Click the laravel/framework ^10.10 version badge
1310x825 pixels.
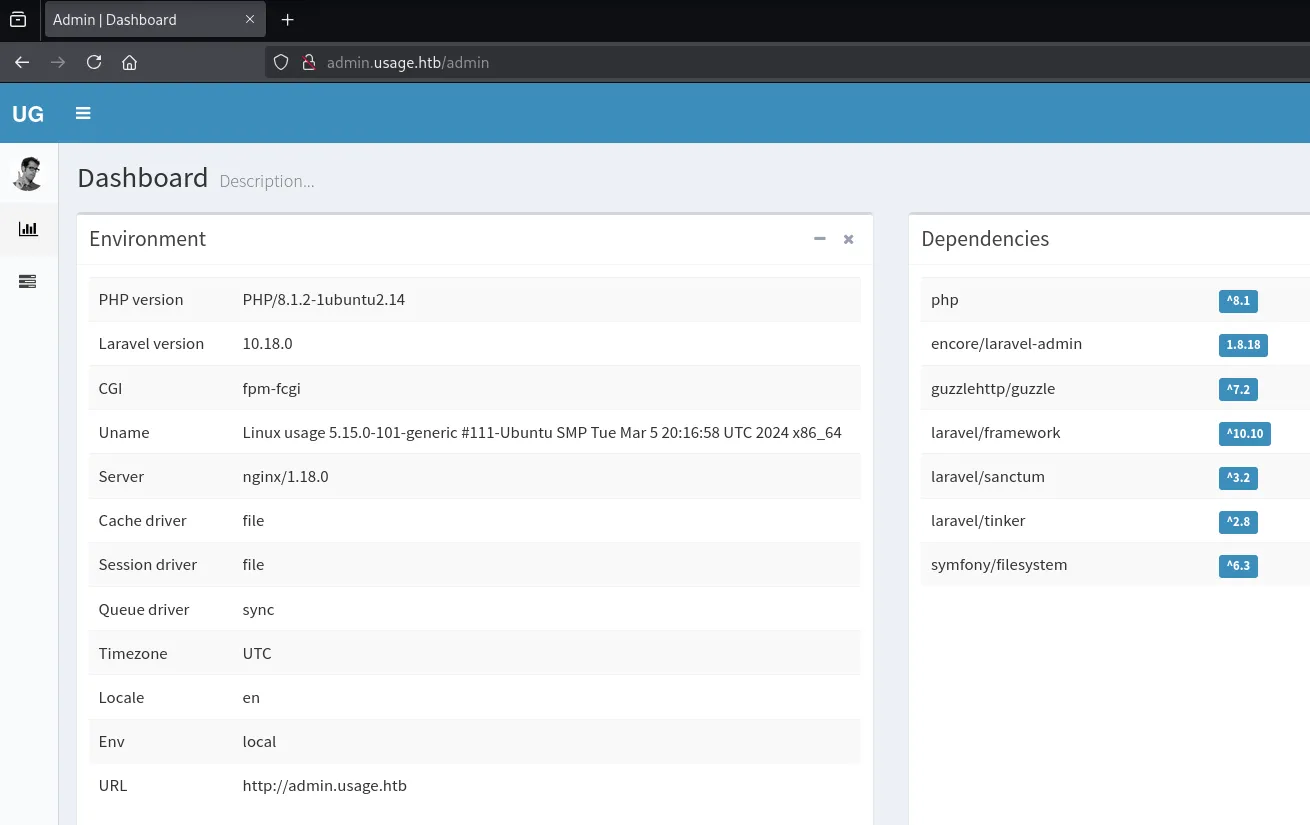[1244, 433]
